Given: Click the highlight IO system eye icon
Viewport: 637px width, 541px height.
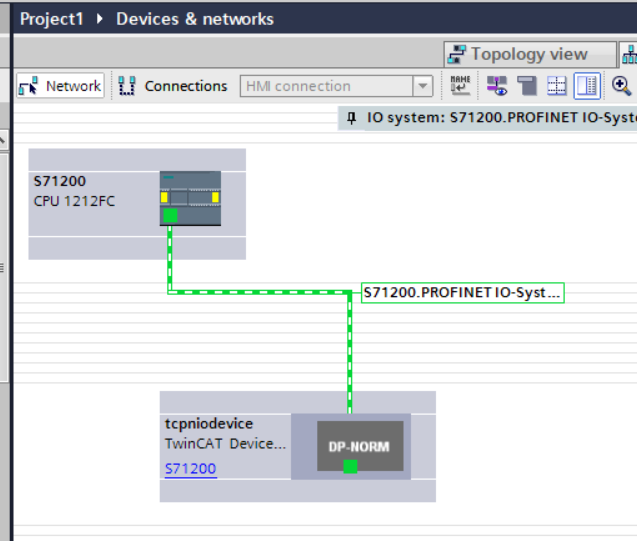Looking at the screenshot, I should (x=497, y=86).
